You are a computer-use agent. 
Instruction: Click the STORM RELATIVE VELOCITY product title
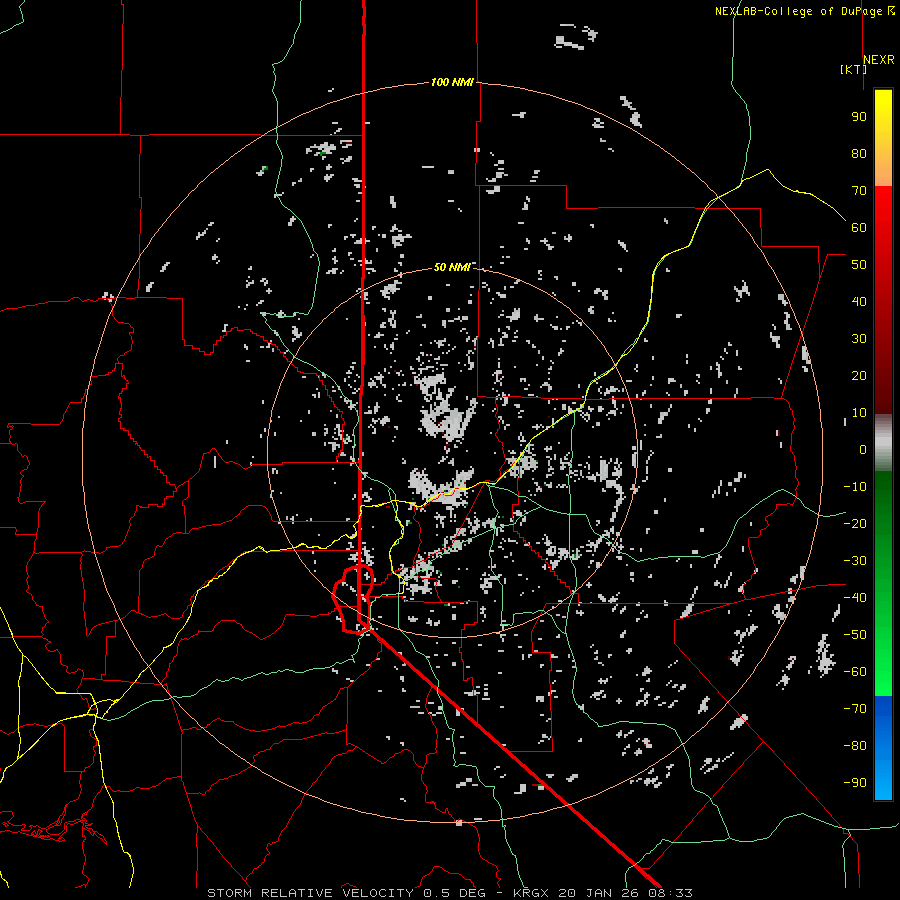click(310, 893)
